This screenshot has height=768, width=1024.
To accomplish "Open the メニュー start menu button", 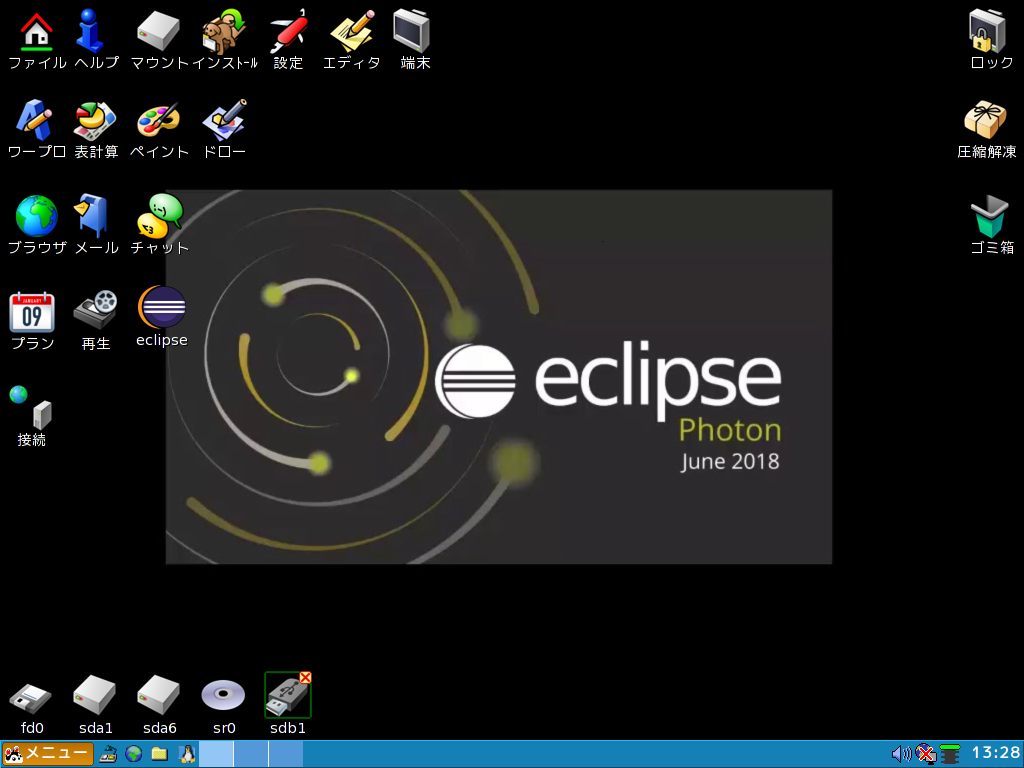I will (47, 754).
